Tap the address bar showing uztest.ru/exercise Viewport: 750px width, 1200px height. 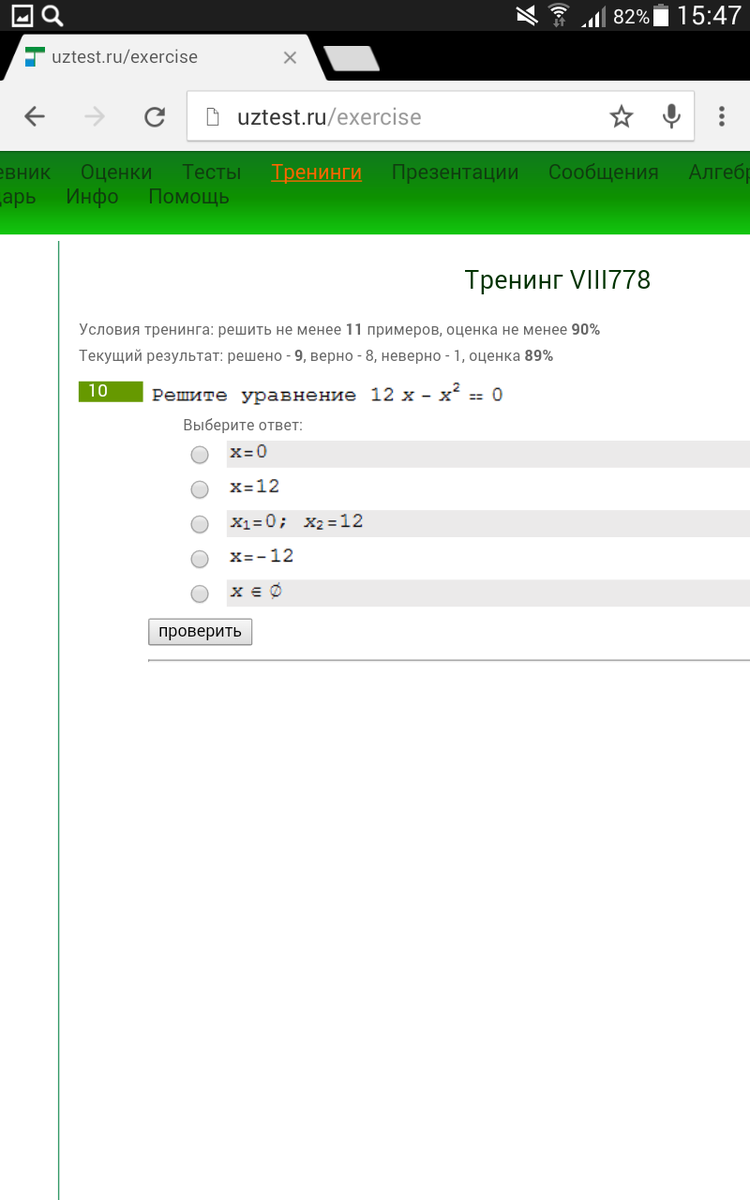(x=400, y=117)
